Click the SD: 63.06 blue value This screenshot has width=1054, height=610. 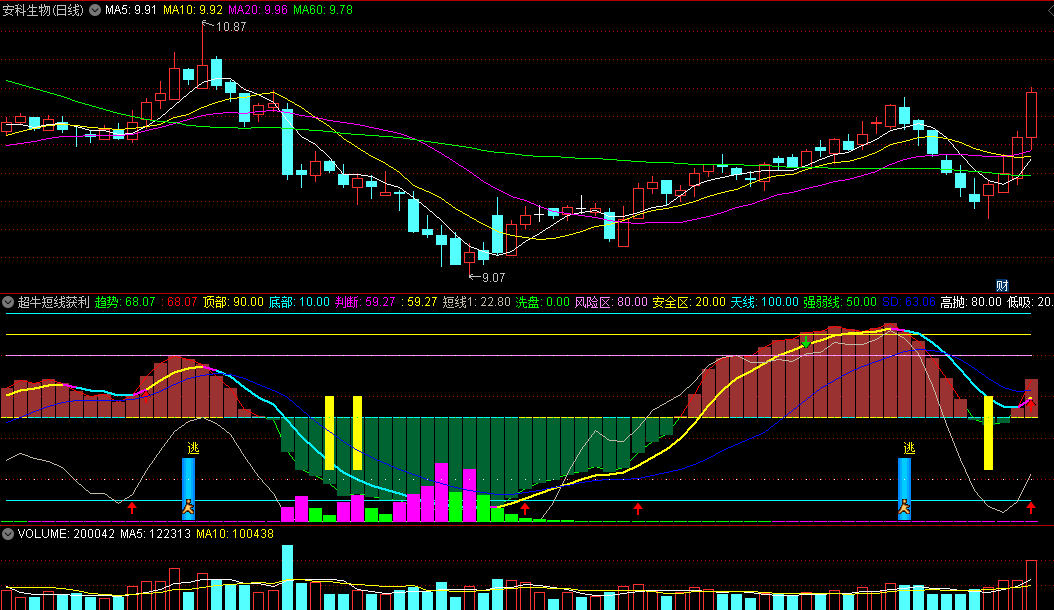(909, 302)
